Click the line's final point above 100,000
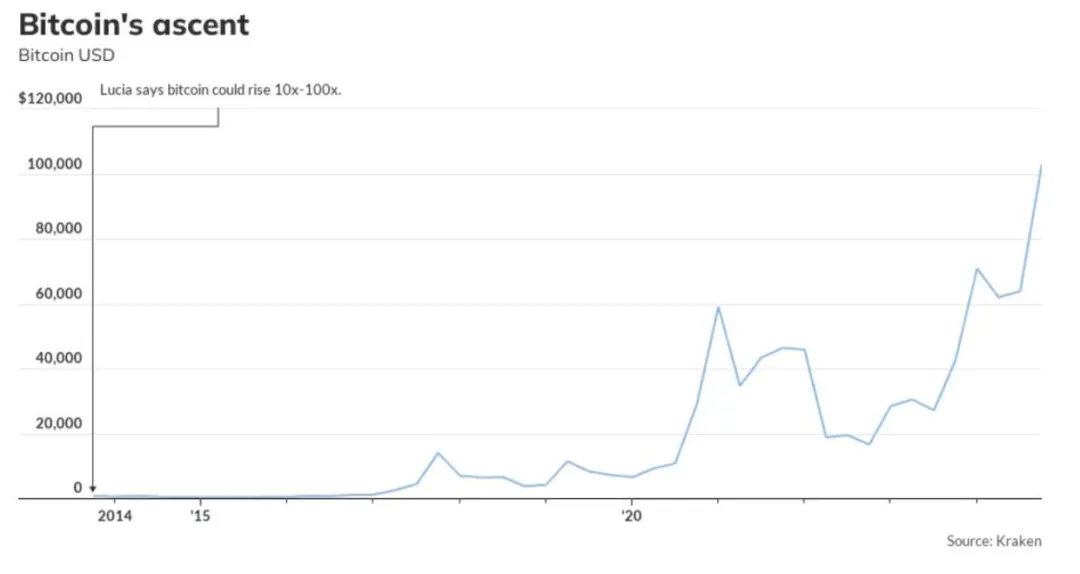 click(x=1040, y=166)
